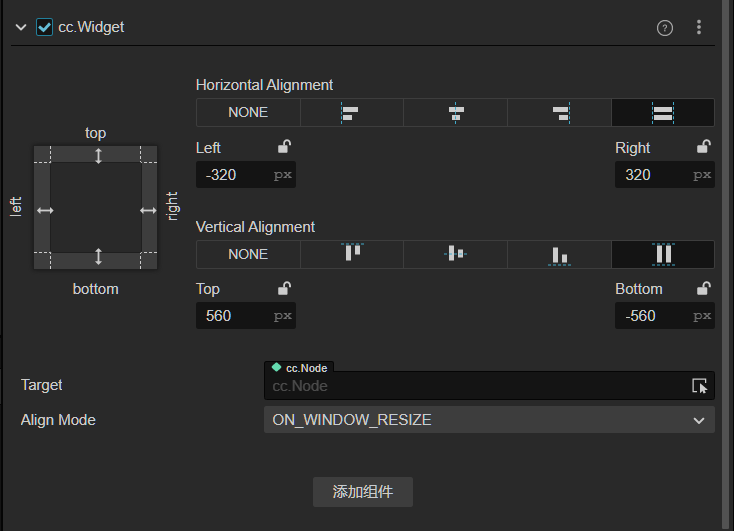
Task: Toggle the Bottom offset lock
Action: point(704,288)
